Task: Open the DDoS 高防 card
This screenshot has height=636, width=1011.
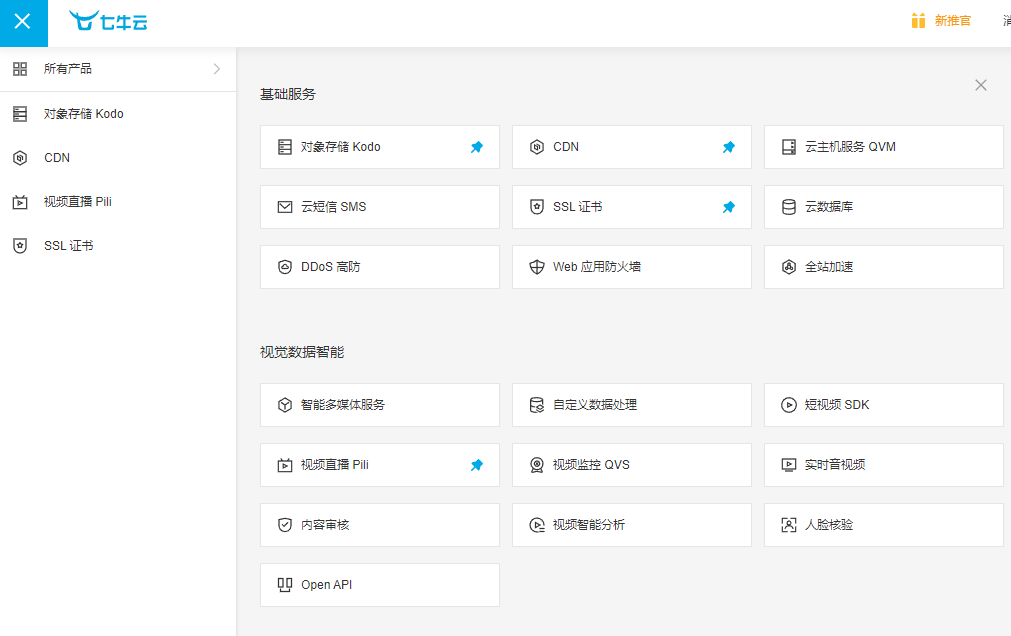Action: click(x=380, y=267)
